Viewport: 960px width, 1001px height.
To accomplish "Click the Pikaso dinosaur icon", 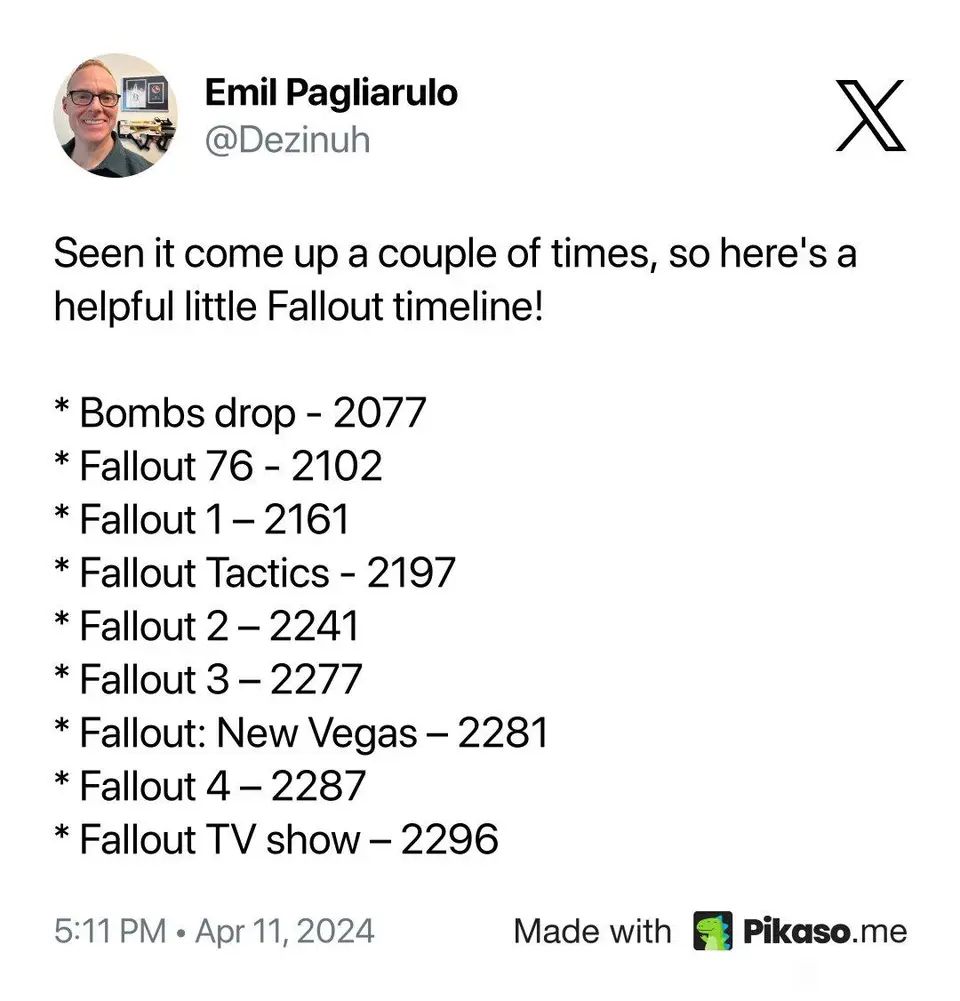I will tap(713, 931).
